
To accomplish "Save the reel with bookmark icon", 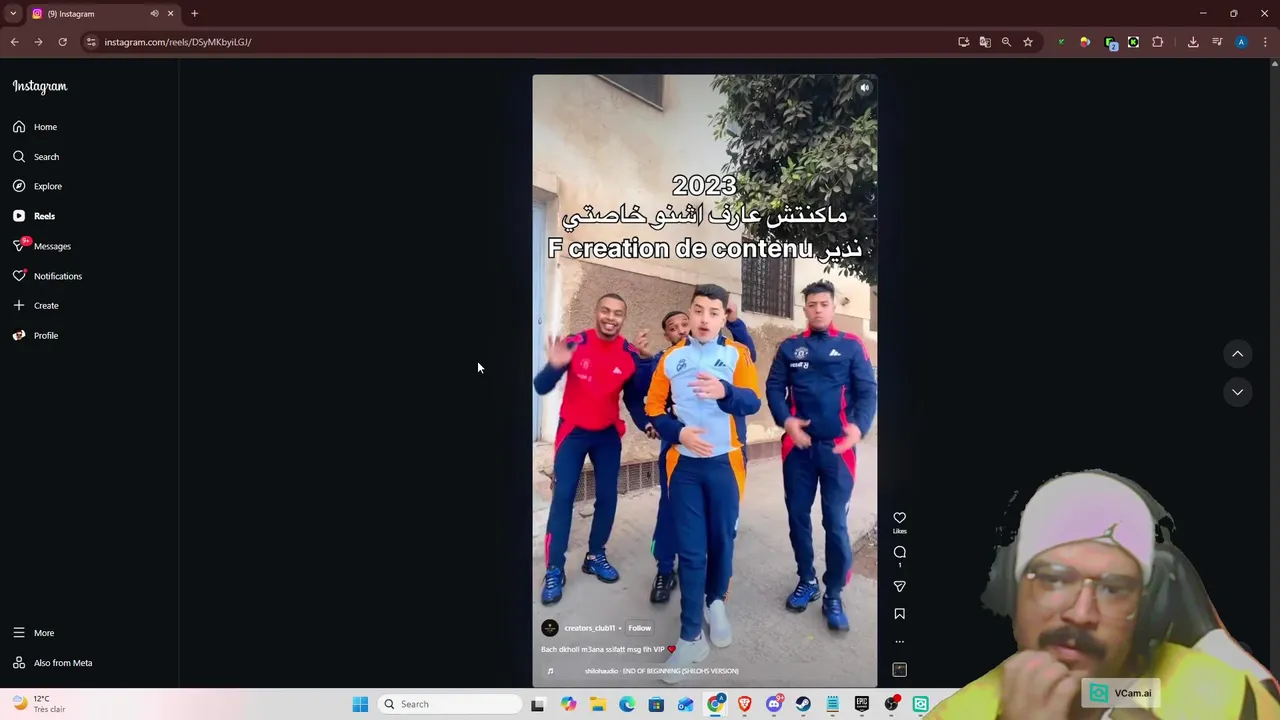I will pos(899,614).
